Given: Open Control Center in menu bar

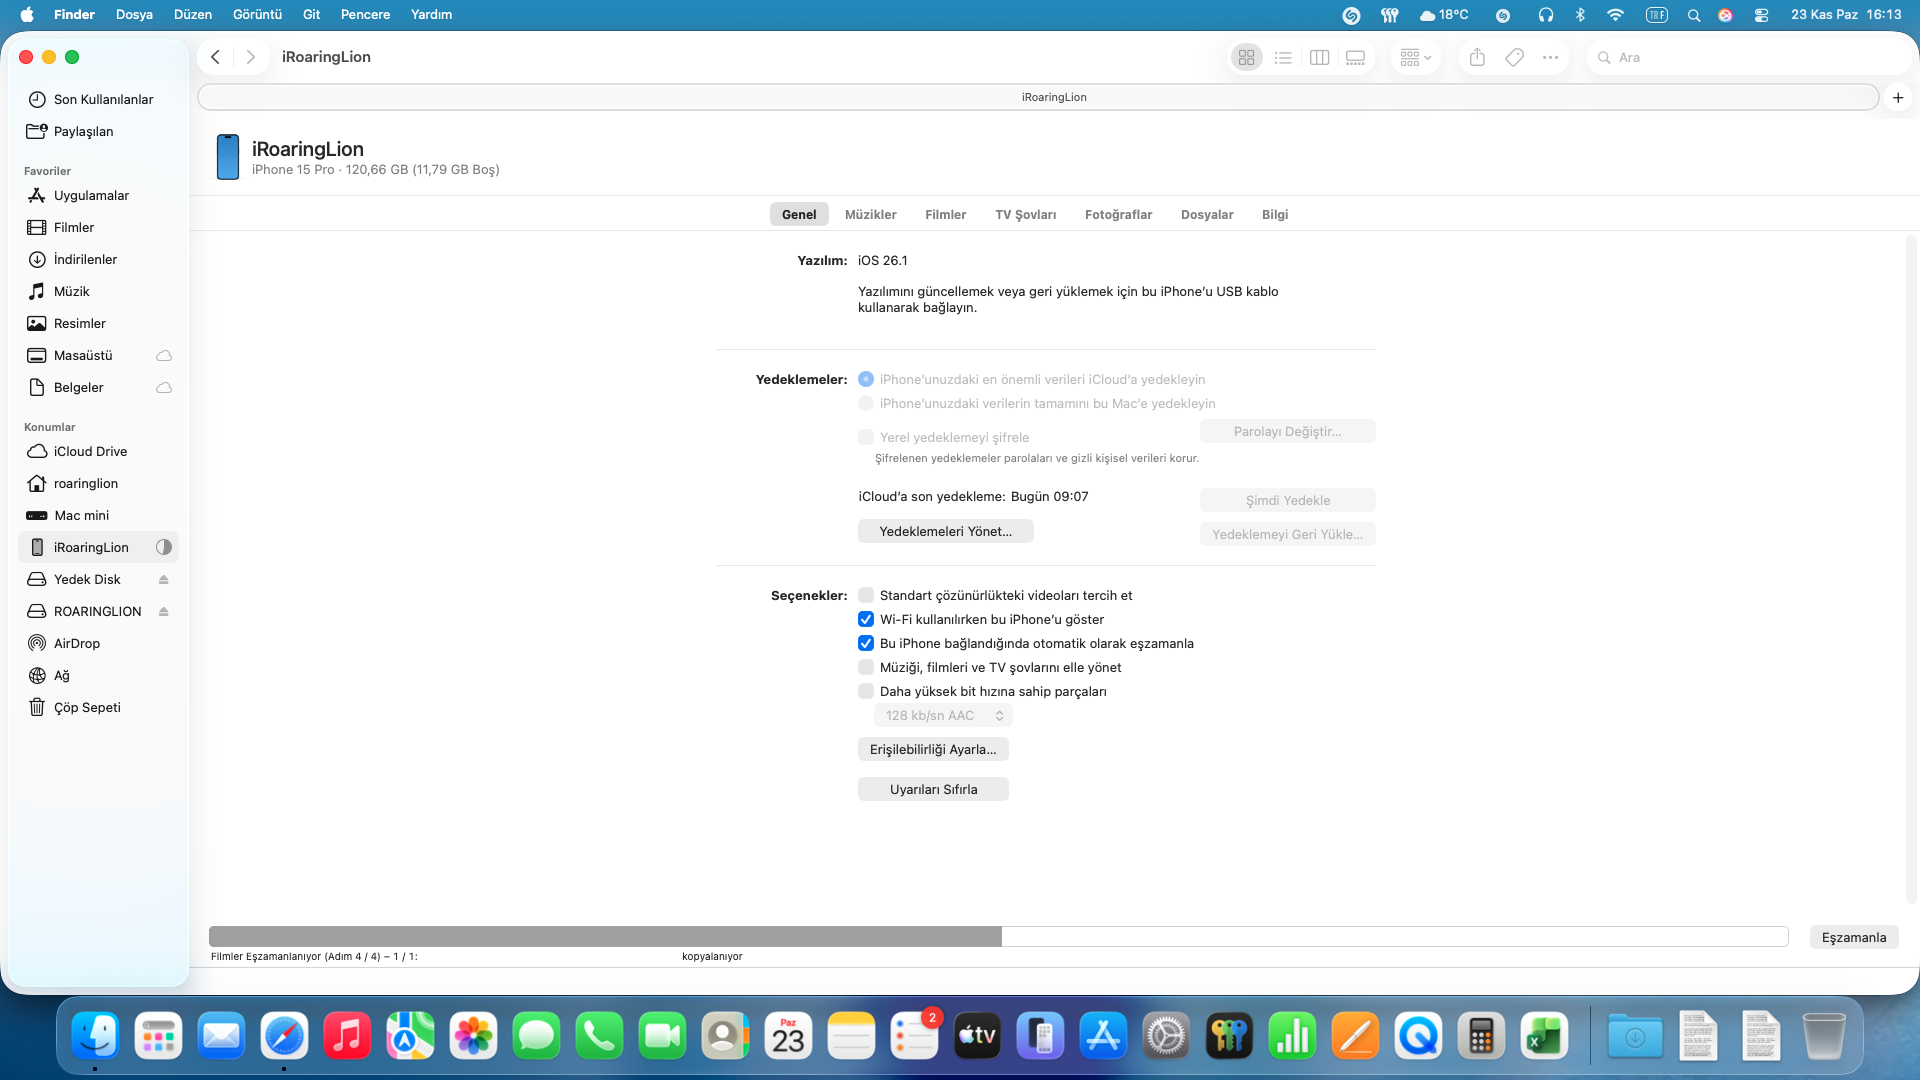Looking at the screenshot, I should pos(1761,15).
